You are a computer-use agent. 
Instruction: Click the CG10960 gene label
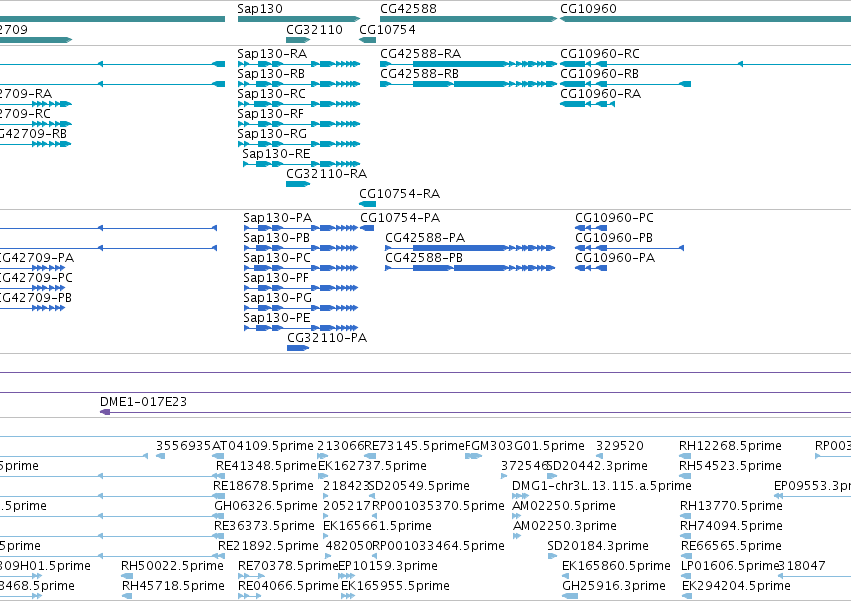point(588,9)
